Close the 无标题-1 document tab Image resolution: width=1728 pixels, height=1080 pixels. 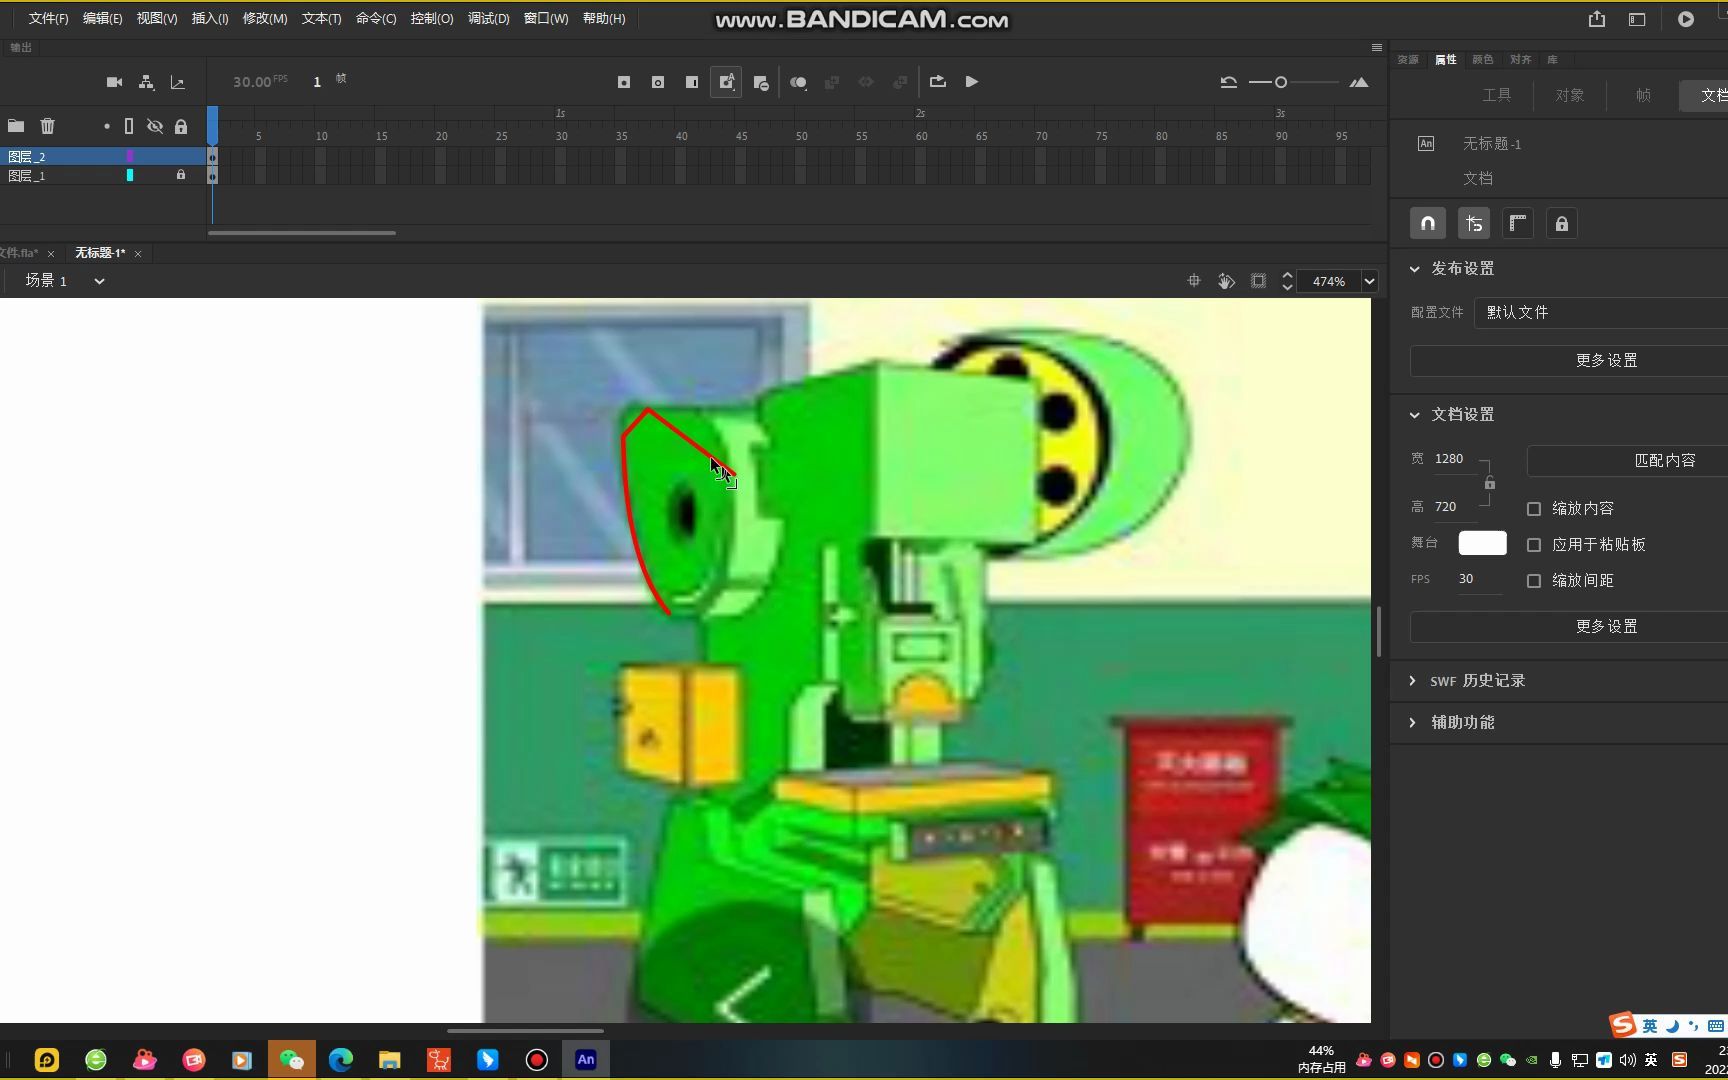coord(138,254)
